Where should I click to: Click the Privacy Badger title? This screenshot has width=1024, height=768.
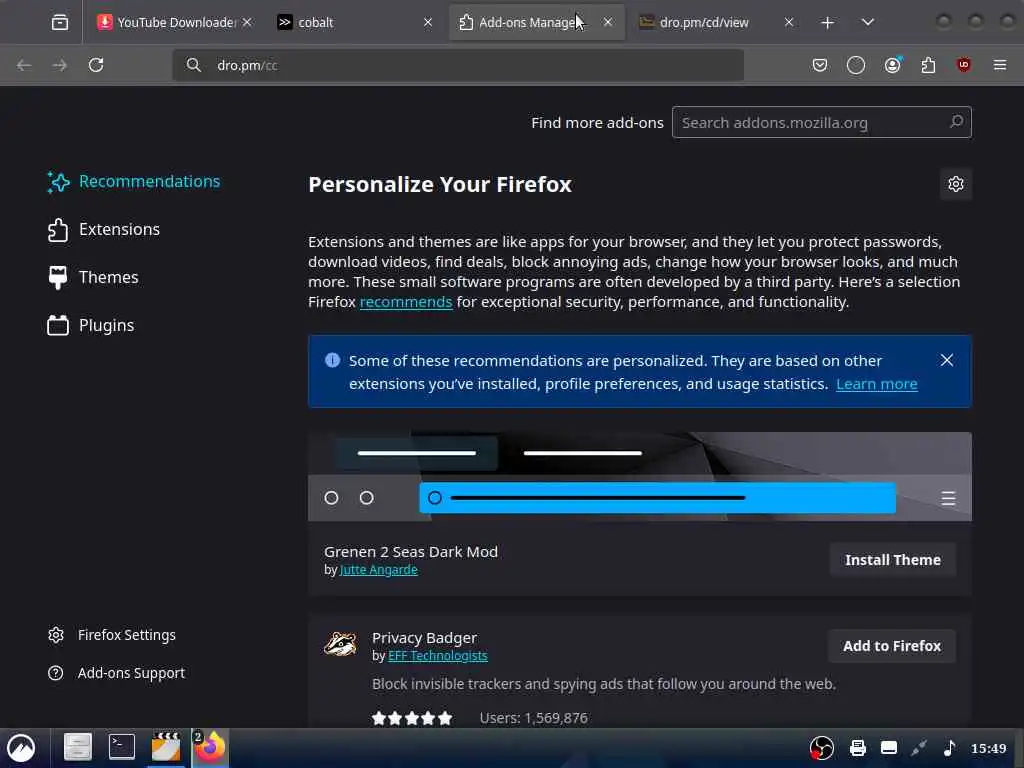[x=424, y=638]
